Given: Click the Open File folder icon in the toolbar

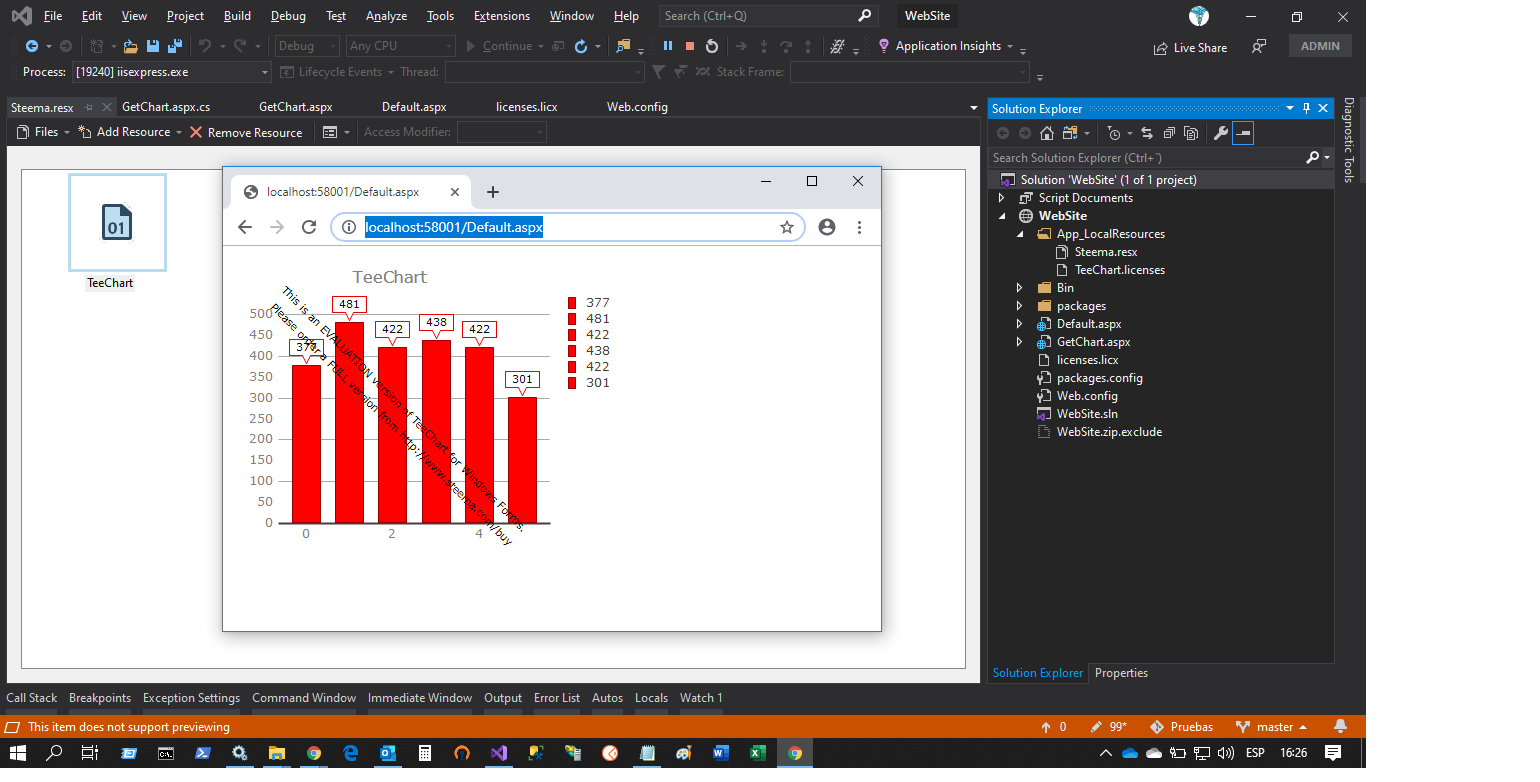Looking at the screenshot, I should [130, 46].
